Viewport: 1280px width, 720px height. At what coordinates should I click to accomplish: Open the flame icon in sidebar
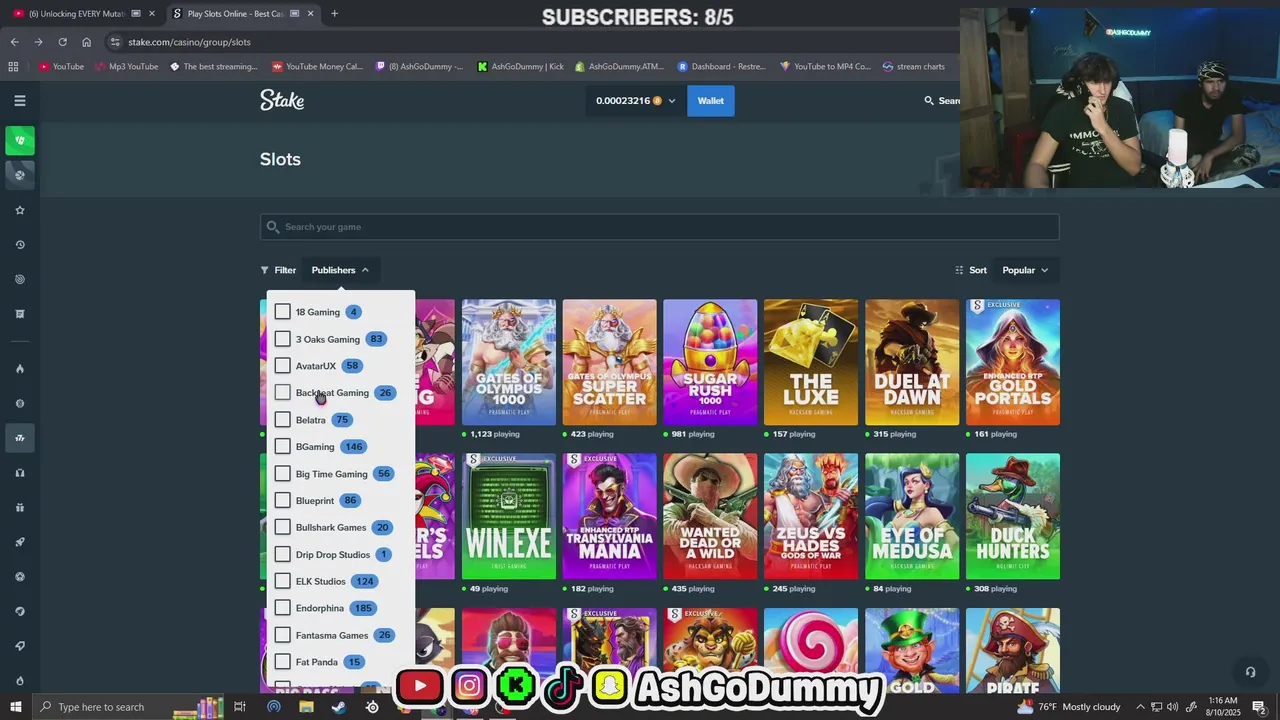click(20, 369)
